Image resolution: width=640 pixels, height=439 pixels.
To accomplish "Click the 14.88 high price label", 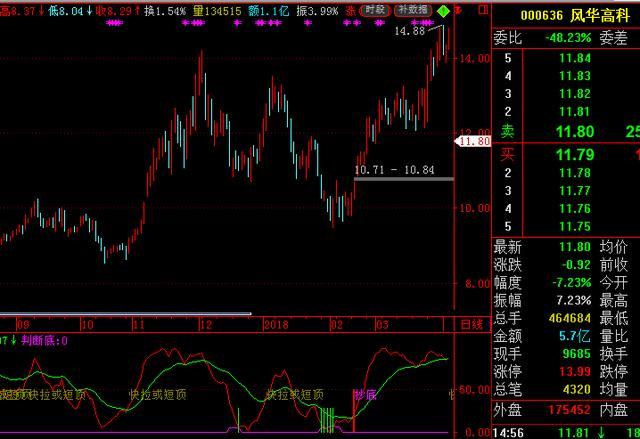I will (409, 31).
